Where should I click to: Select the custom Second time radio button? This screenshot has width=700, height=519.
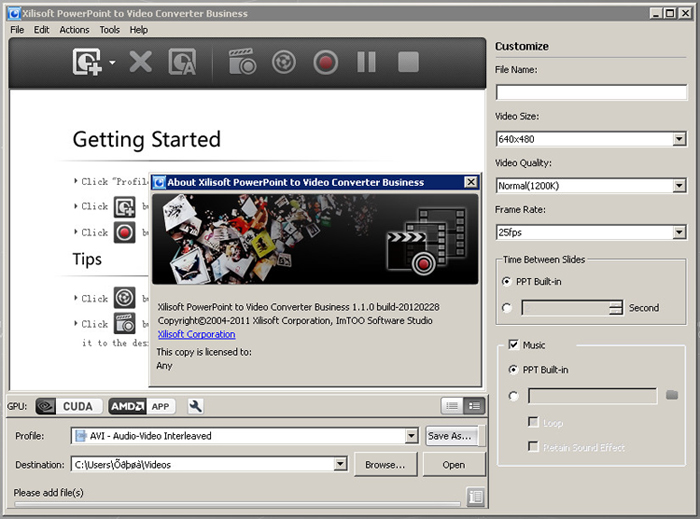(506, 308)
